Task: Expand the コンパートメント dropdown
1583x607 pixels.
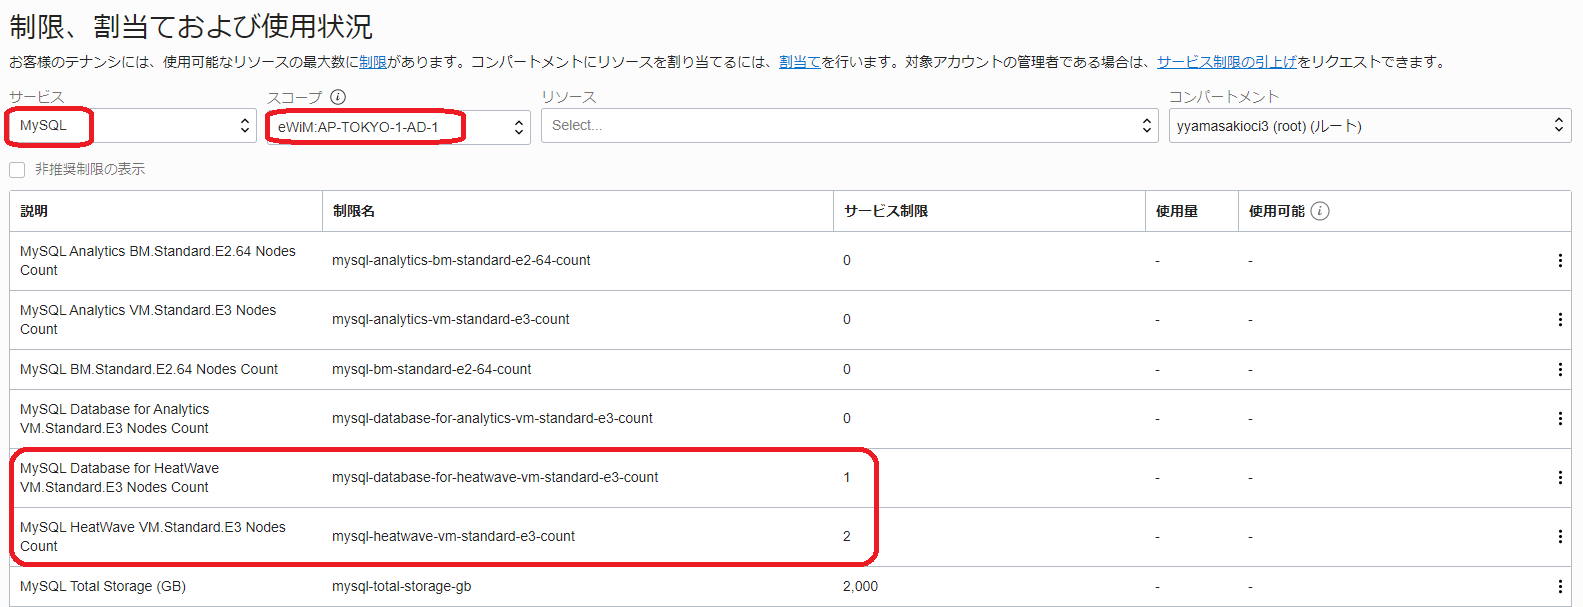Action: [1369, 126]
